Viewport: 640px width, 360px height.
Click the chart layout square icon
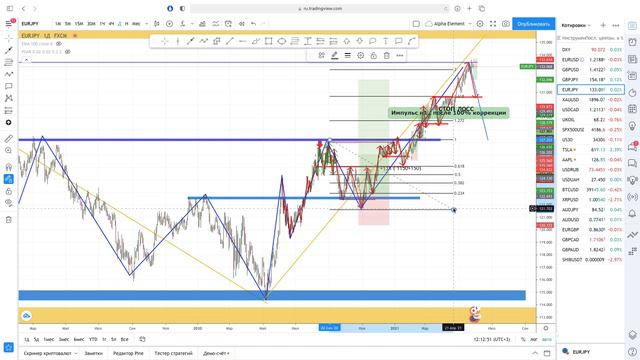416,24
